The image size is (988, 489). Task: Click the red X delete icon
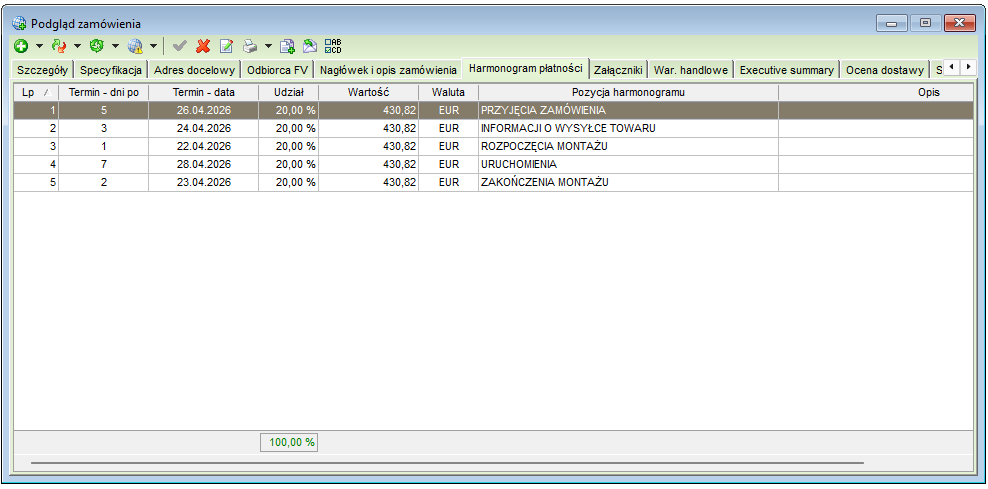click(x=203, y=46)
